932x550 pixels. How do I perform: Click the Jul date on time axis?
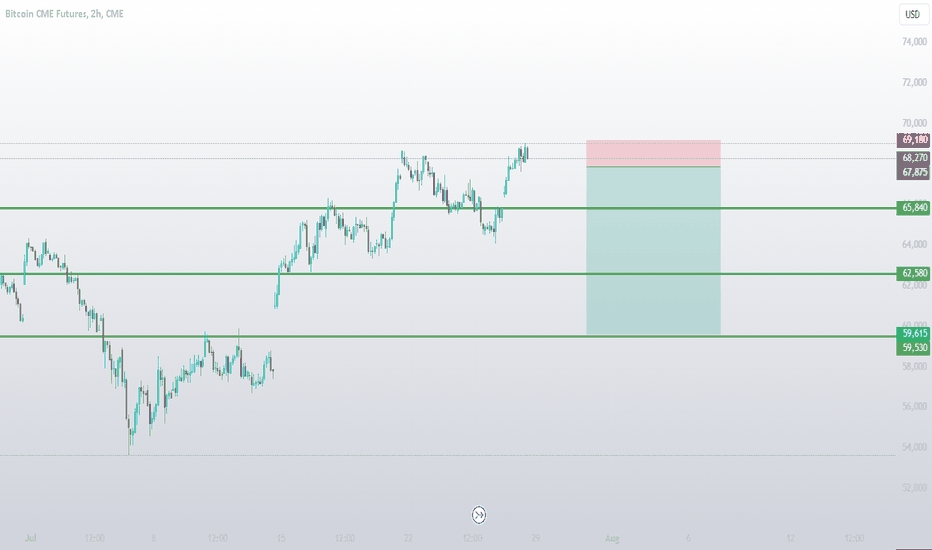coord(31,538)
